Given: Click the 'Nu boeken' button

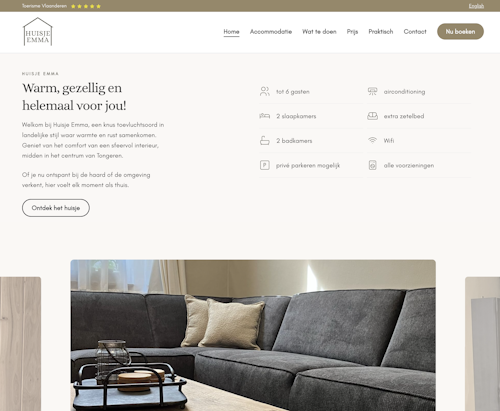Looking at the screenshot, I should [x=460, y=31].
